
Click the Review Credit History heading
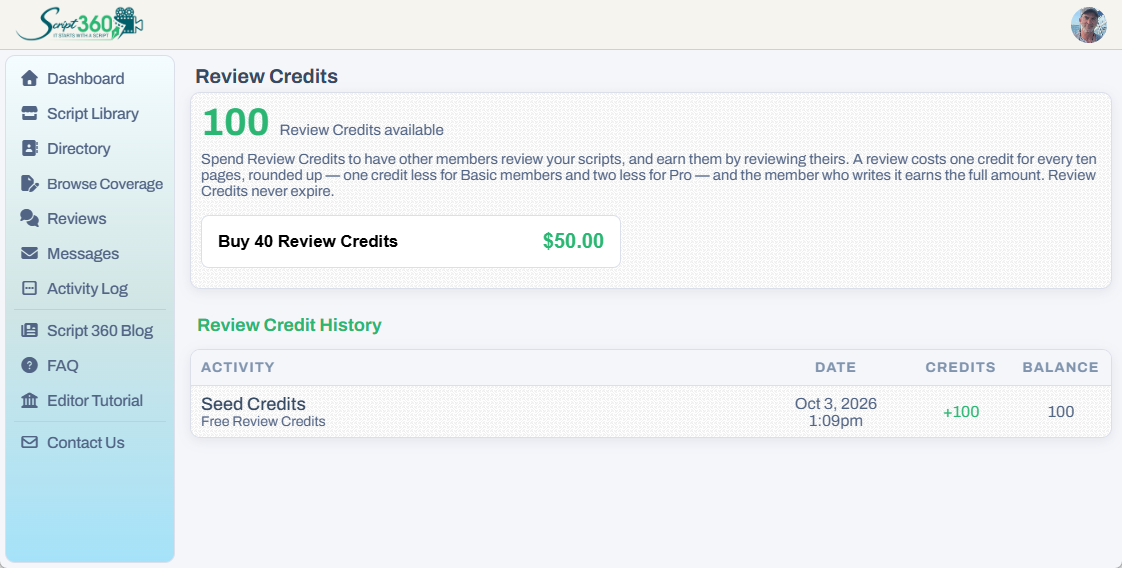[x=289, y=325]
